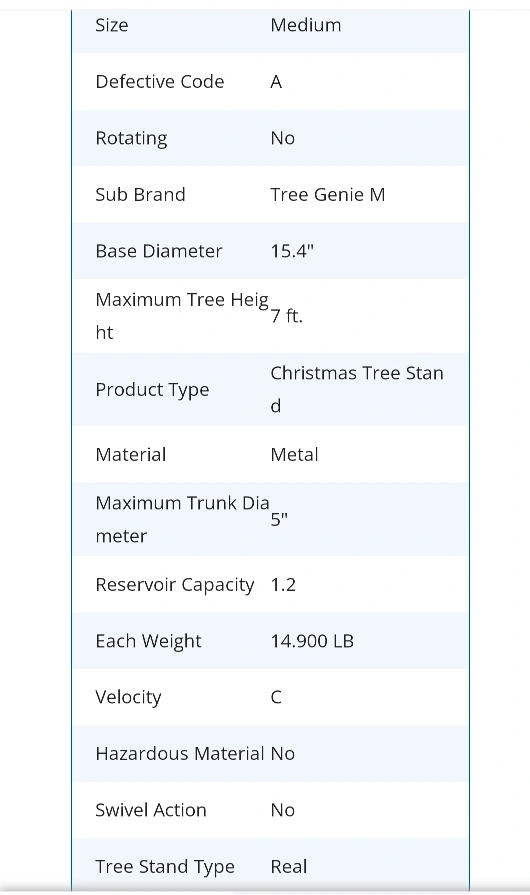The image size is (530, 895).
Task: Click the Base Diameter label
Action: pyautogui.click(x=159, y=251)
